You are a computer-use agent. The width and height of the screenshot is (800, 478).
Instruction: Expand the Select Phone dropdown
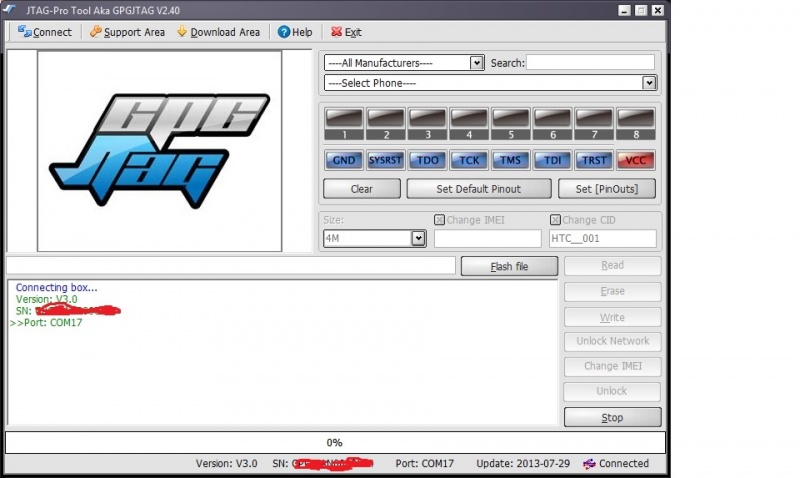coord(648,83)
